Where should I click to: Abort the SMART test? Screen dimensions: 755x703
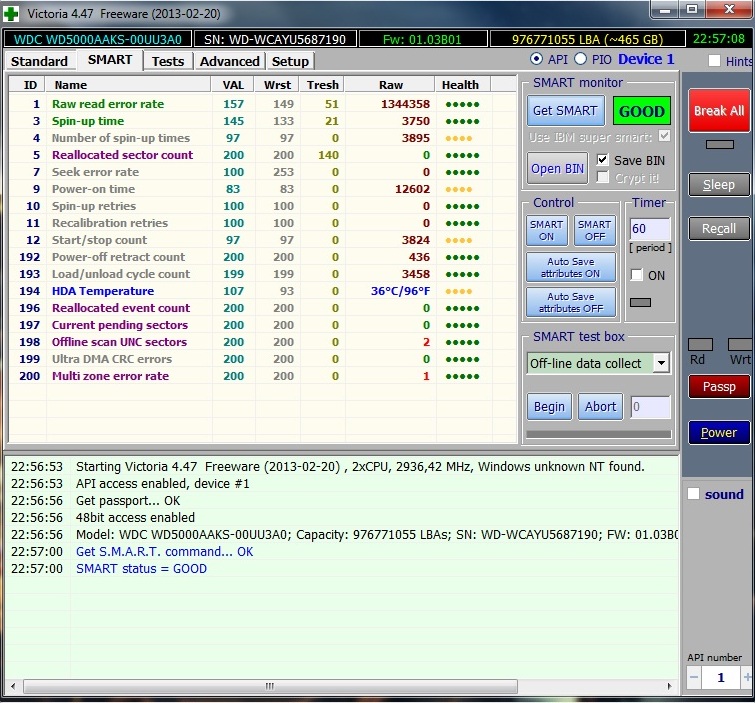point(600,407)
